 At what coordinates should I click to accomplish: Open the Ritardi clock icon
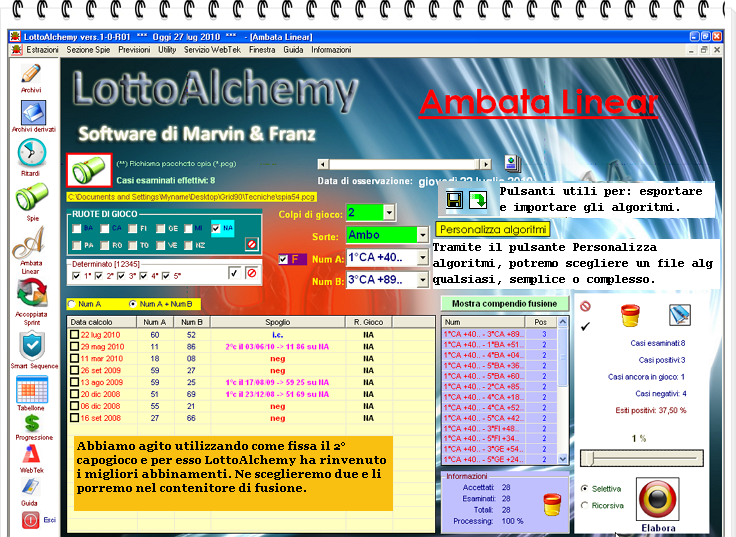point(31,153)
